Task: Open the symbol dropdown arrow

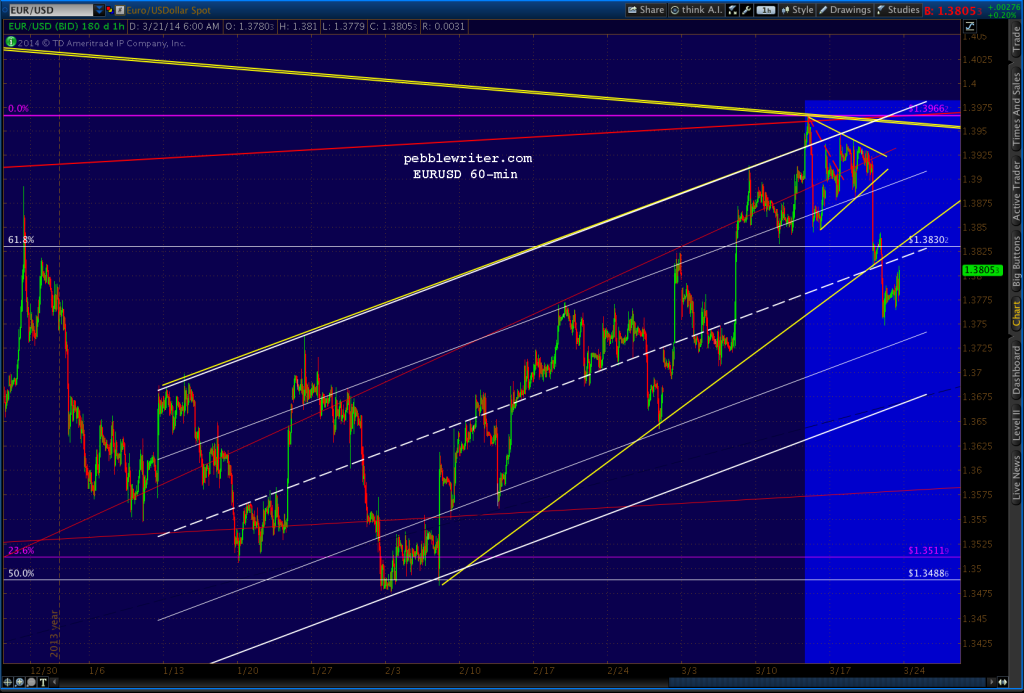Action: click(99, 9)
